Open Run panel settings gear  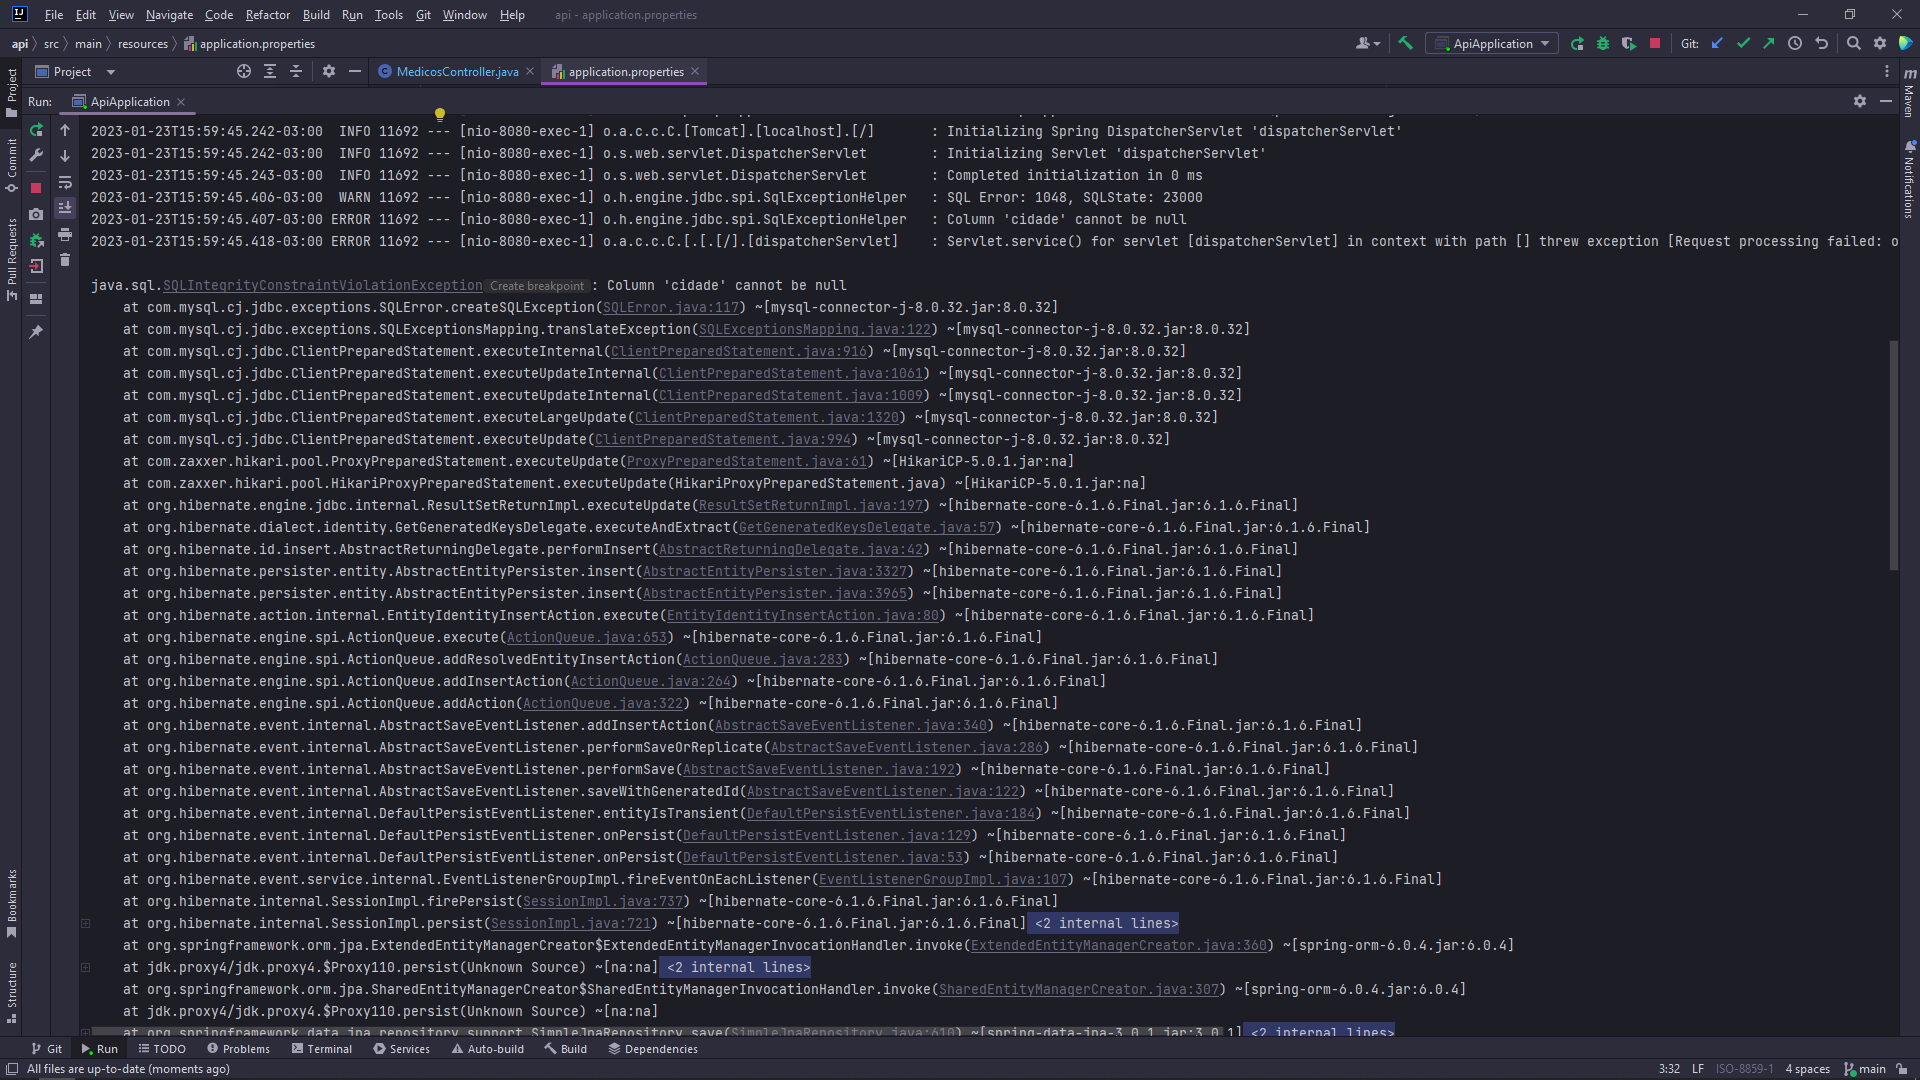point(1860,101)
